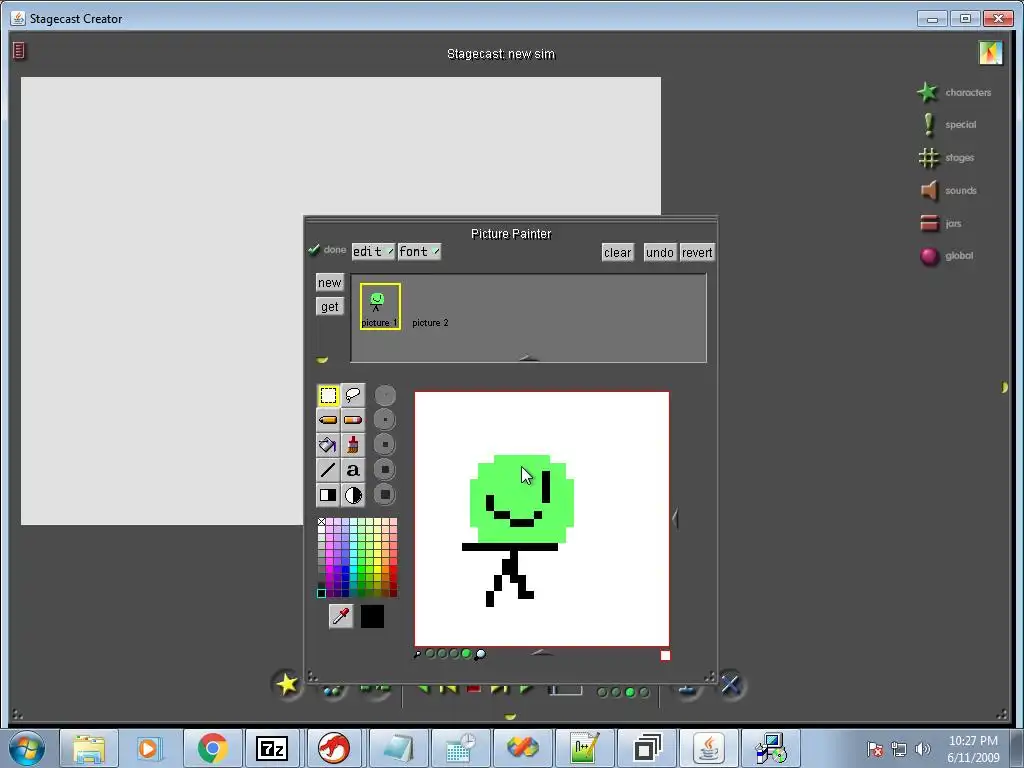Viewport: 1024px width, 768px height.
Task: Collapse the picture list with its bottom-edge triangle
Action: click(528, 358)
